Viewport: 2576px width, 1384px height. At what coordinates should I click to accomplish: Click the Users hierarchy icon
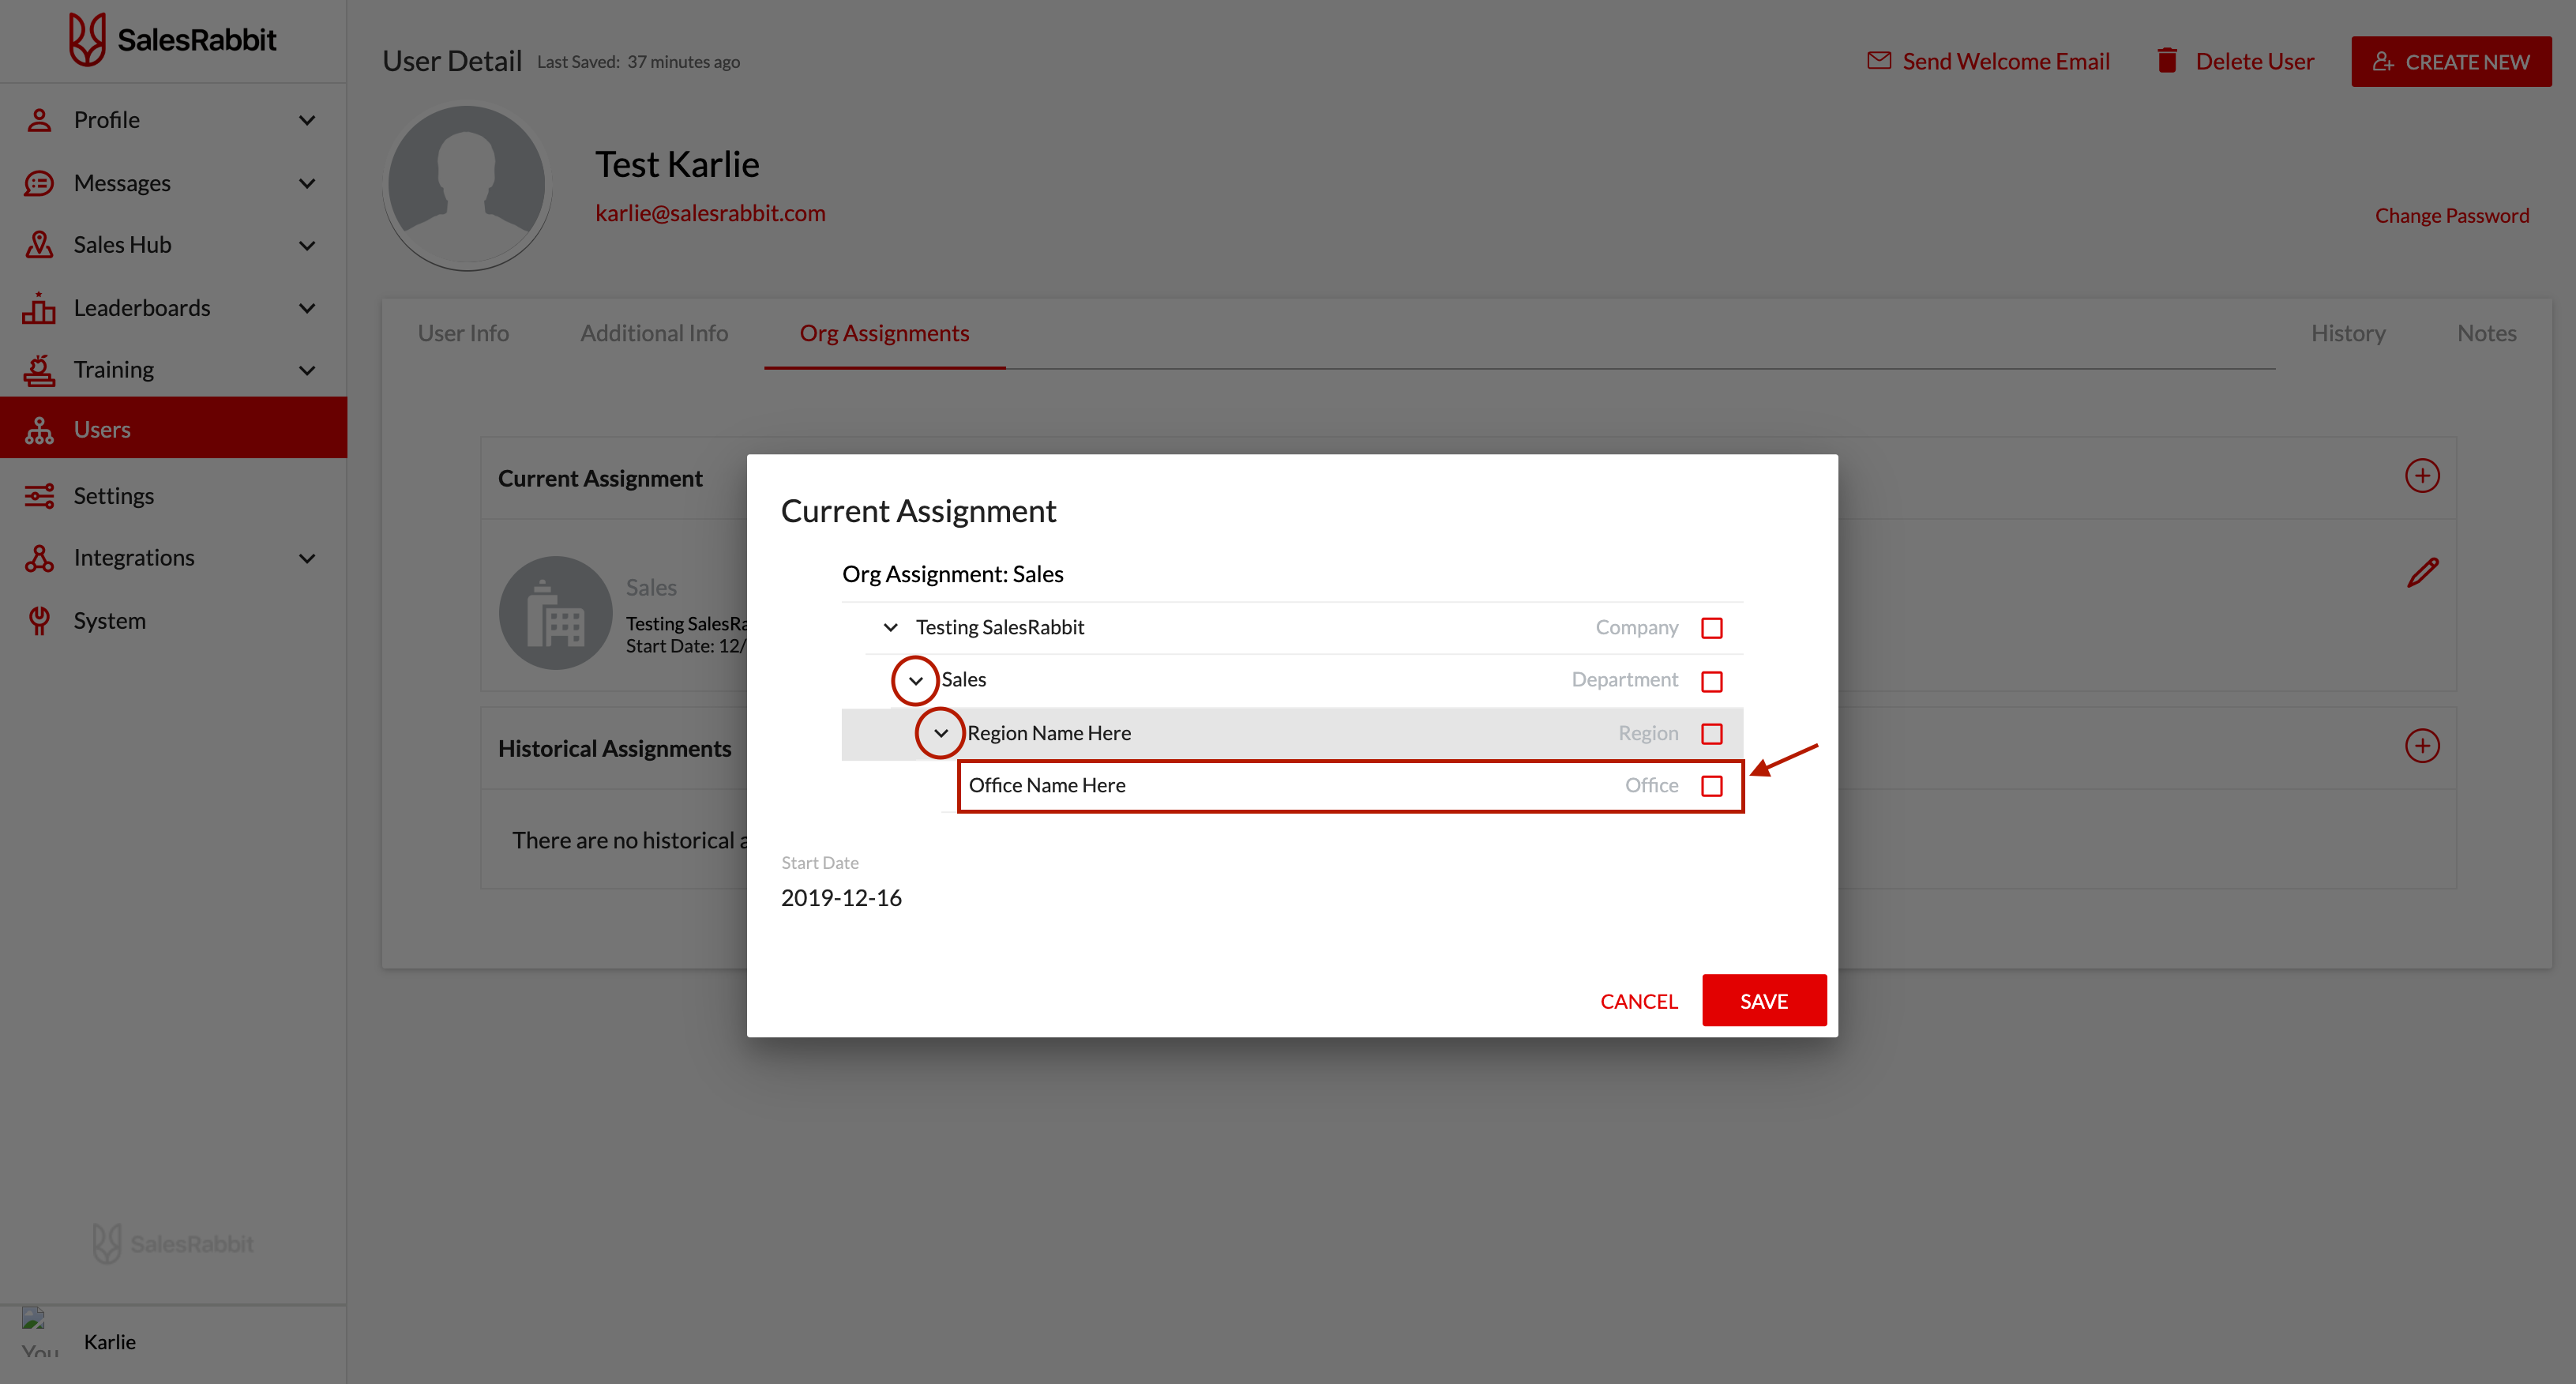coord(39,430)
